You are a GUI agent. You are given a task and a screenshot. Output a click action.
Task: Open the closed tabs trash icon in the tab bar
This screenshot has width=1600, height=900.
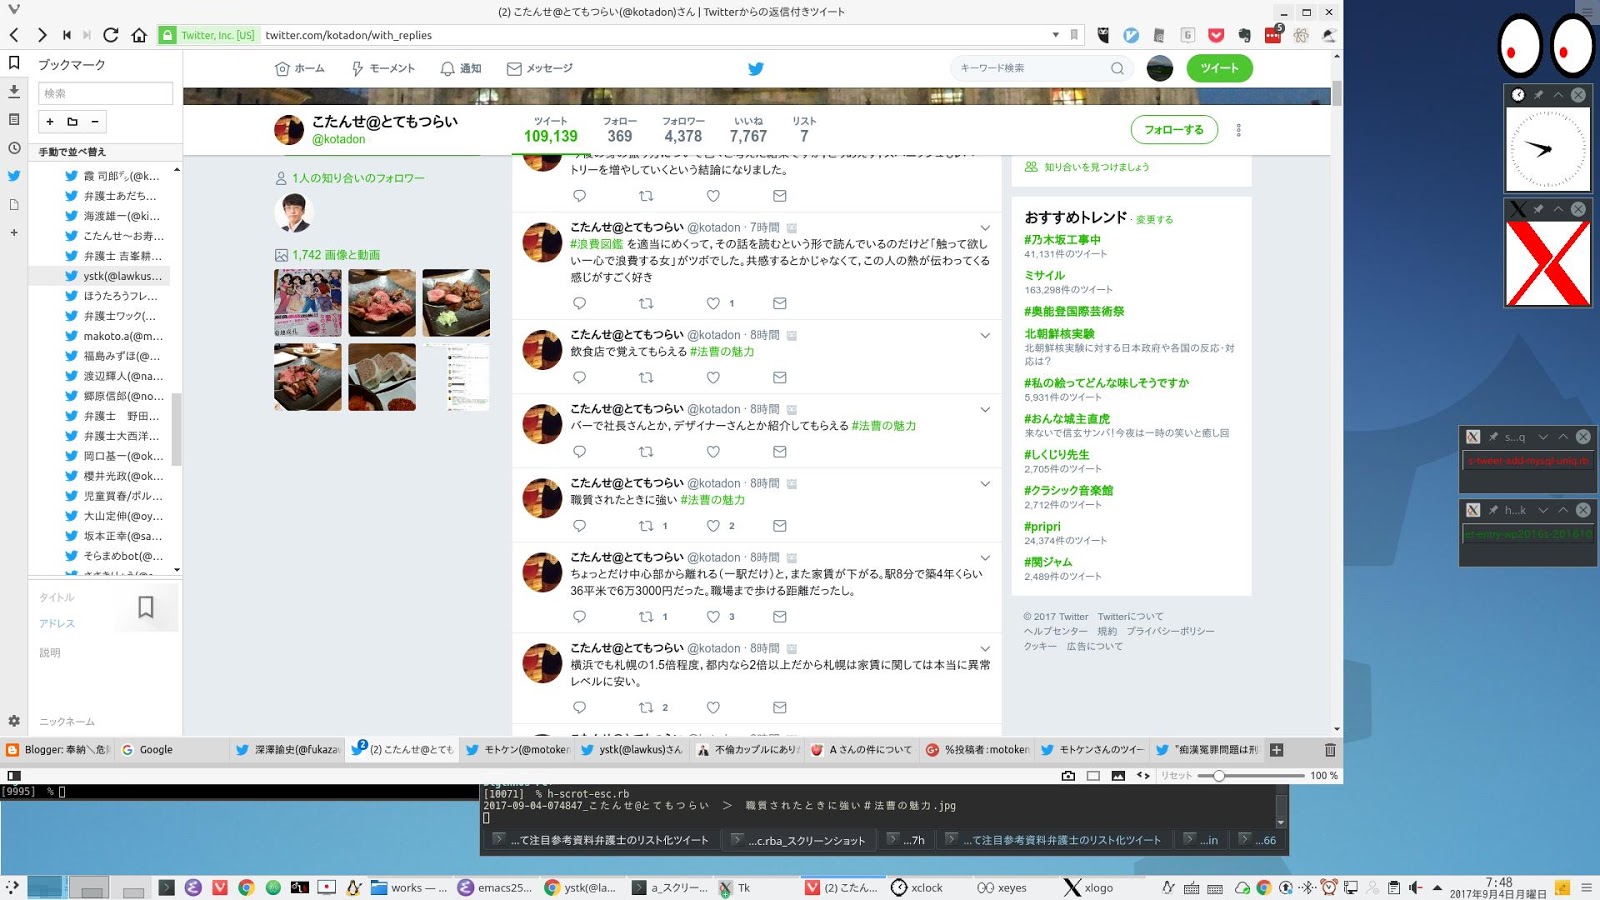pyautogui.click(x=1330, y=750)
